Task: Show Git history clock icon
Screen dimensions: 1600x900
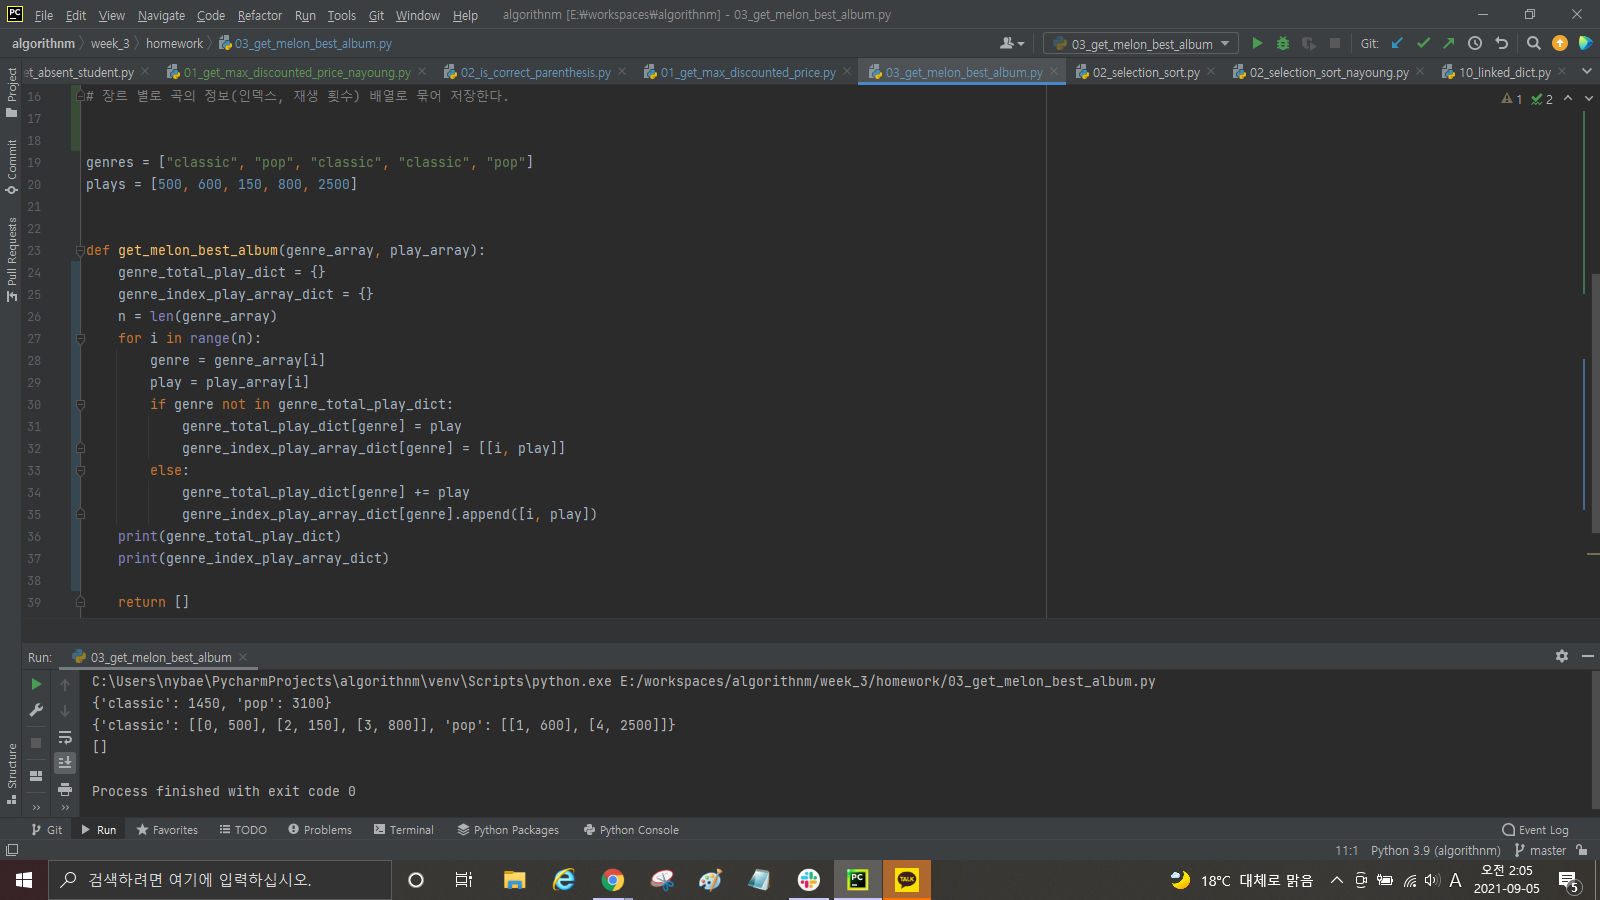Action: coord(1475,43)
